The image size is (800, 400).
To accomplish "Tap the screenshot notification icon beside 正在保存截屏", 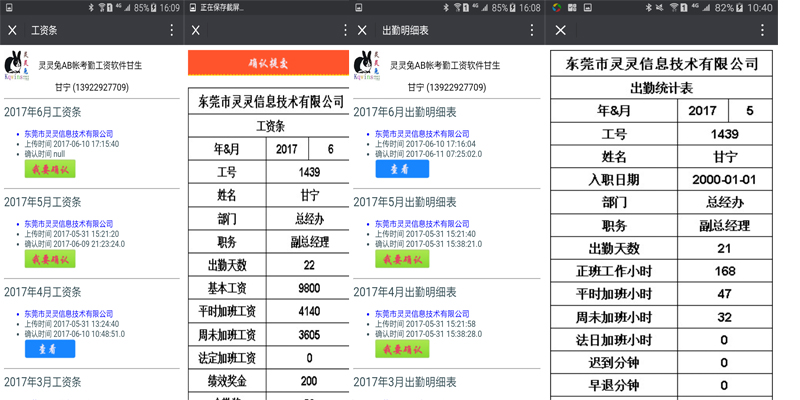I will pyautogui.click(x=193, y=8).
